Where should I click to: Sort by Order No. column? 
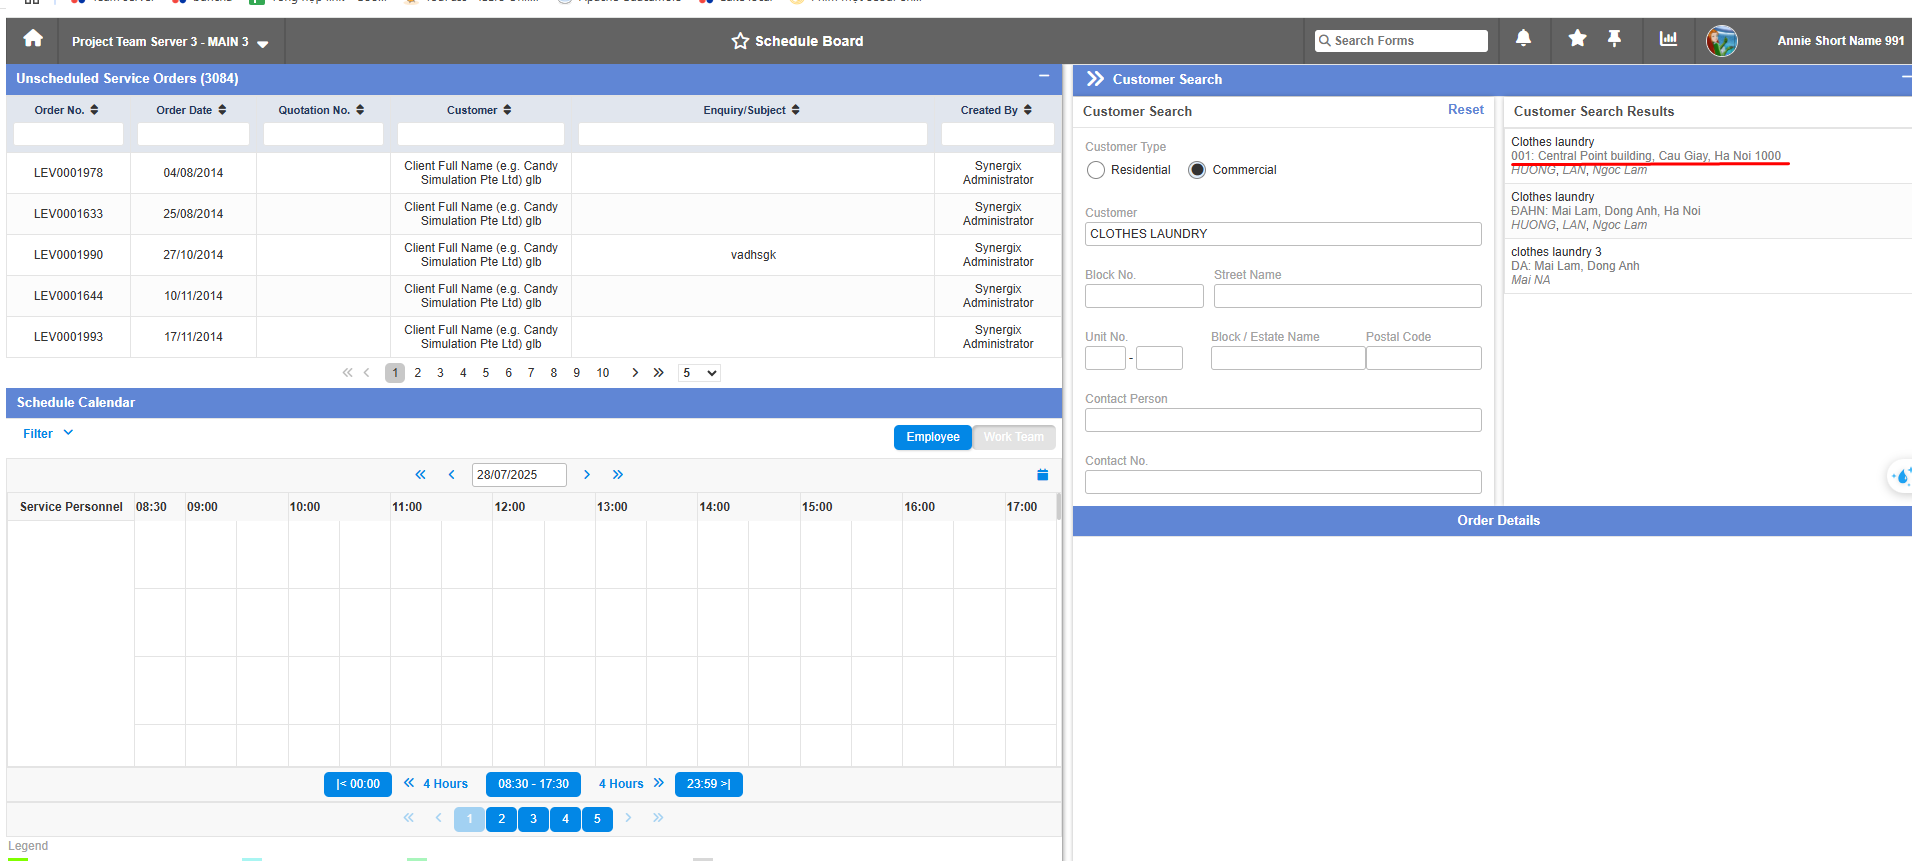(94, 110)
